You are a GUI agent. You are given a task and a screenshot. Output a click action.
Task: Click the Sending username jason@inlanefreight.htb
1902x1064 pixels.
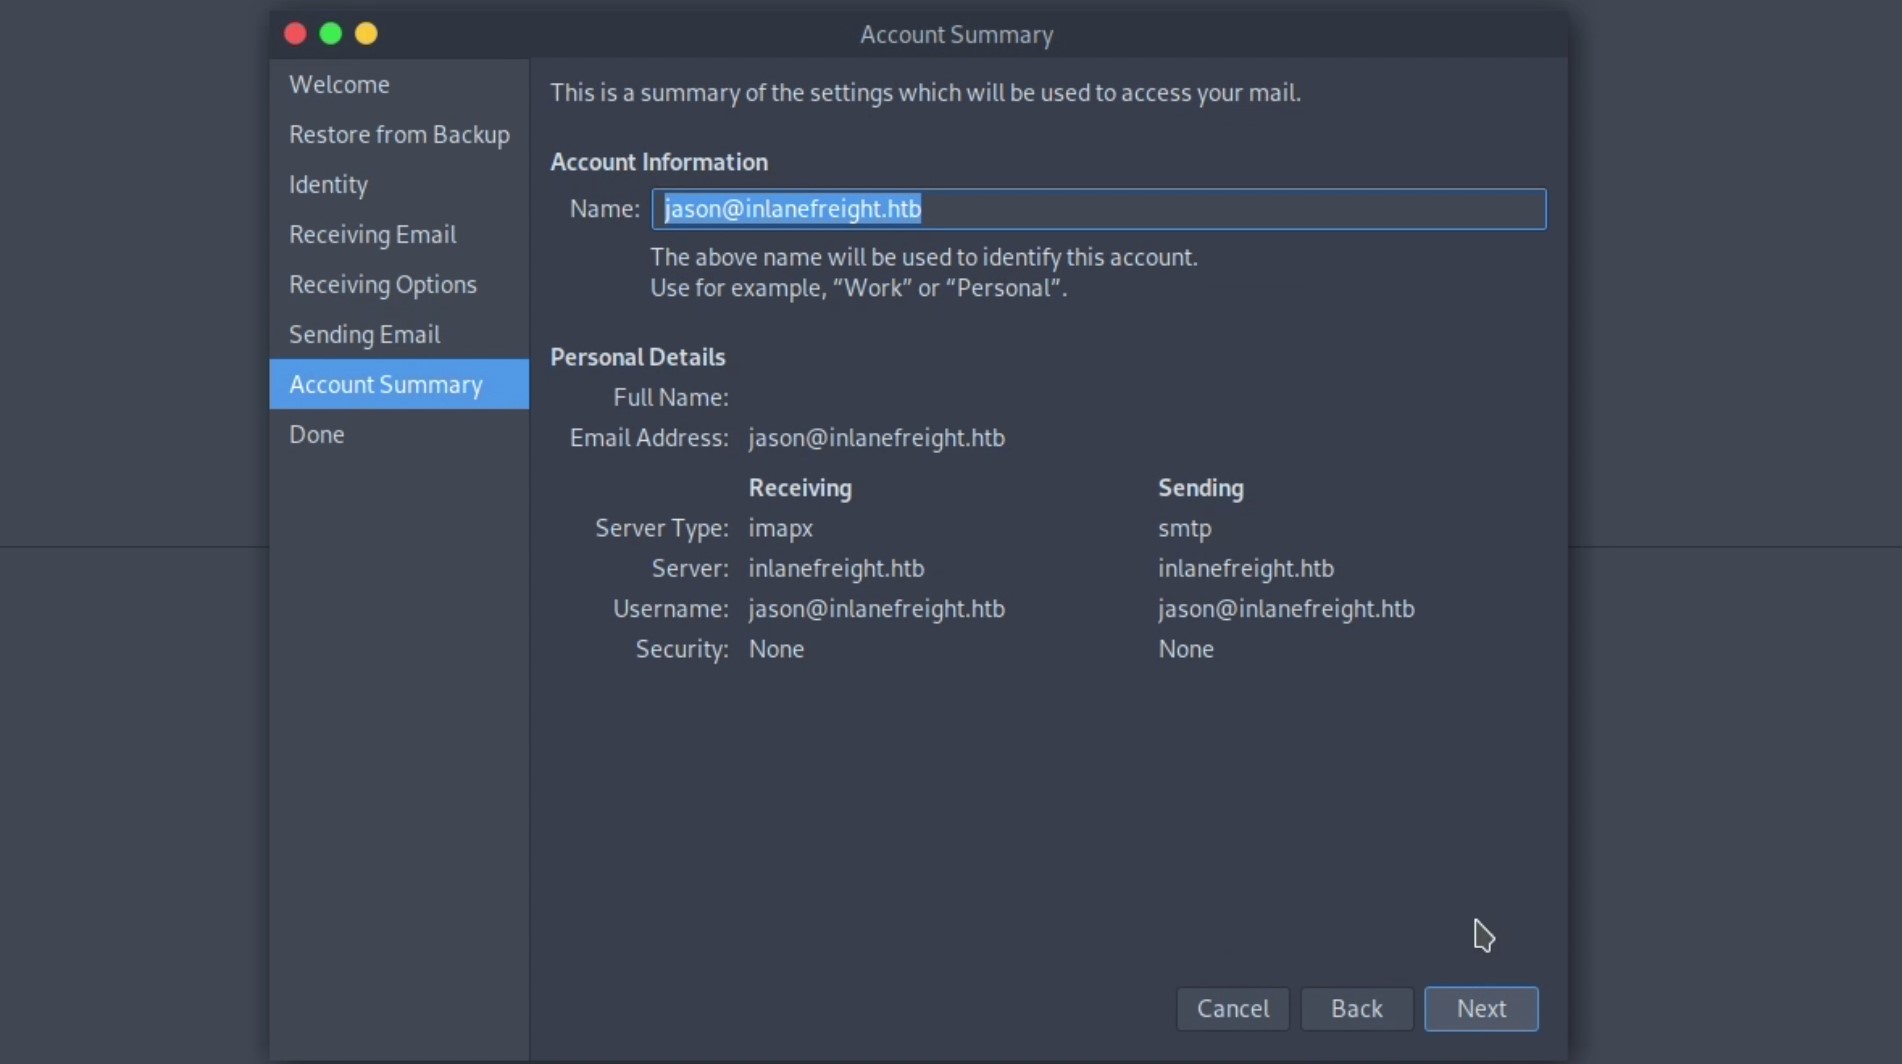click(x=1286, y=609)
